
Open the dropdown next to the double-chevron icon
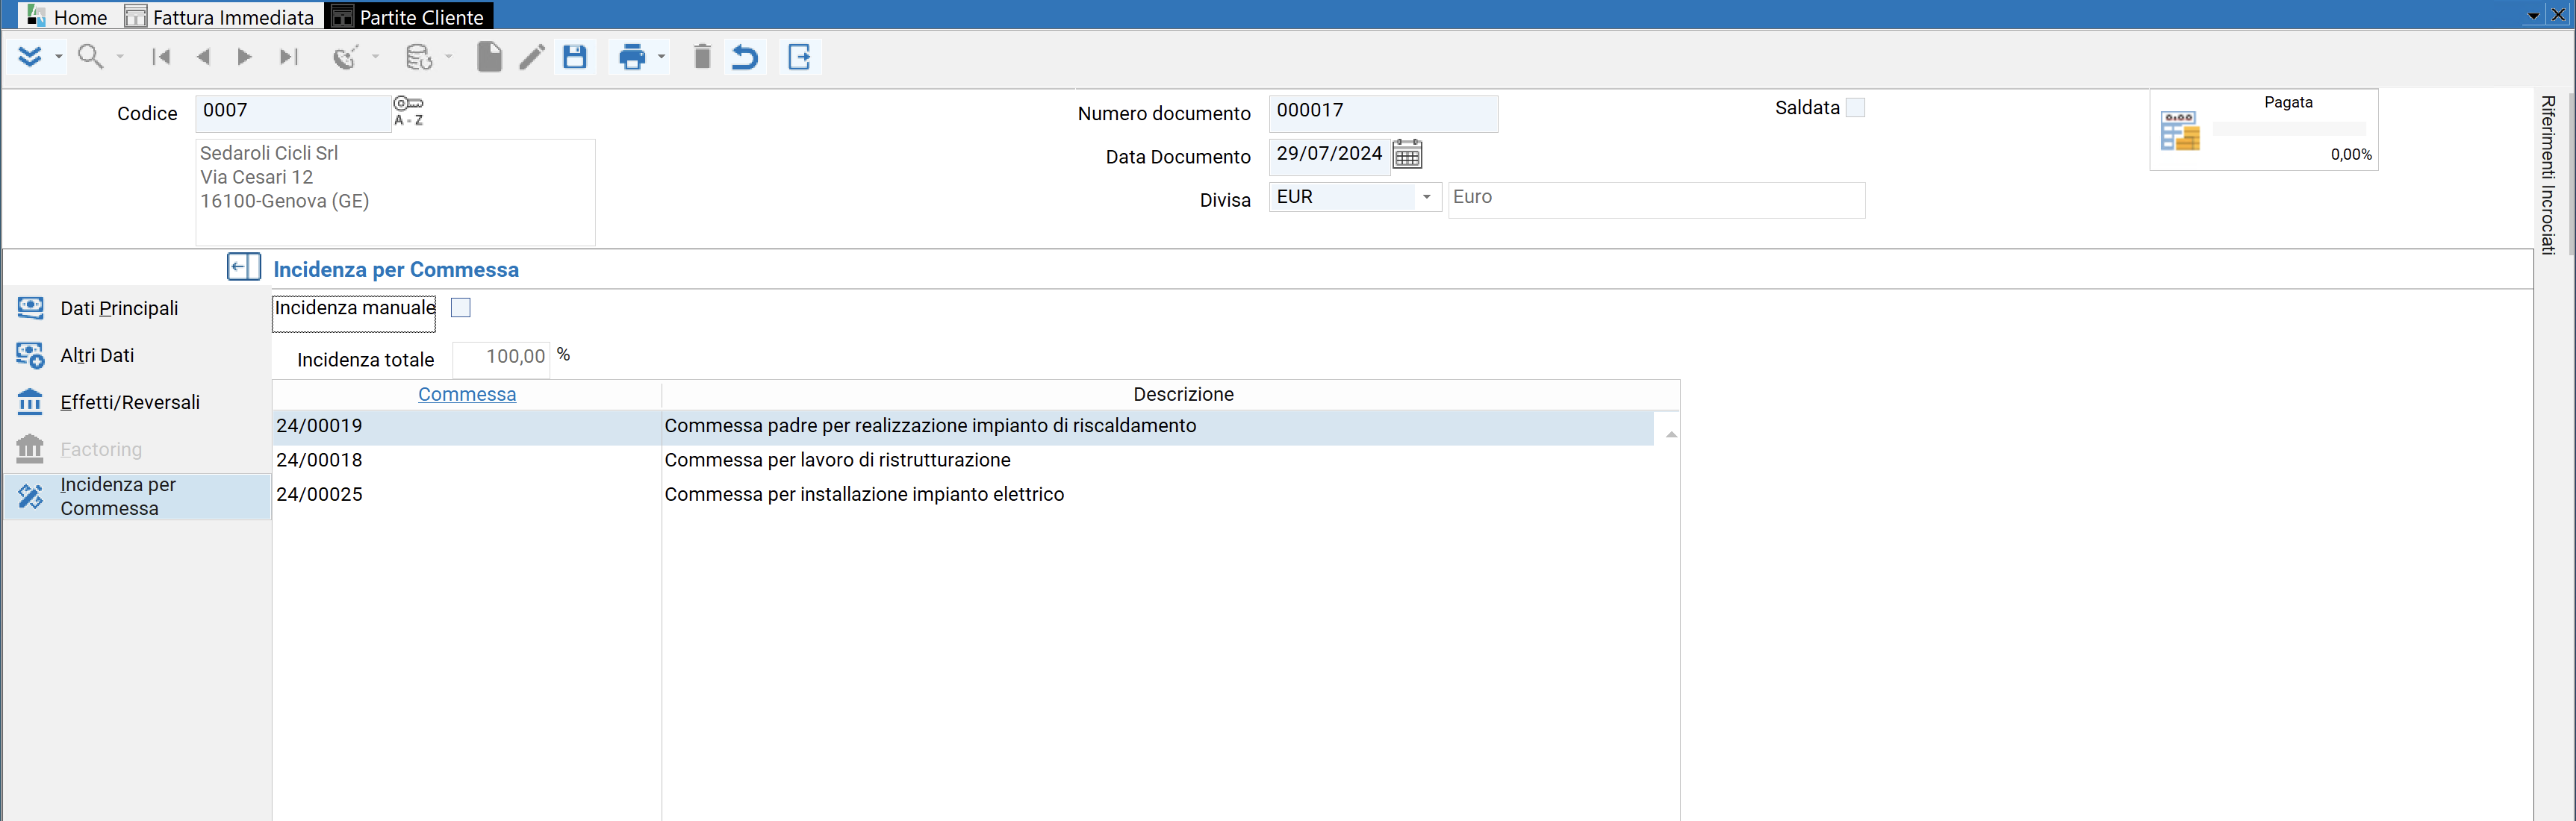59,57
